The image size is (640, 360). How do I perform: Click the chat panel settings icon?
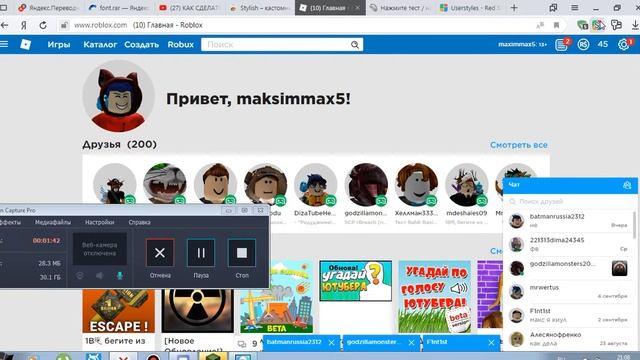pyautogui.click(x=627, y=185)
